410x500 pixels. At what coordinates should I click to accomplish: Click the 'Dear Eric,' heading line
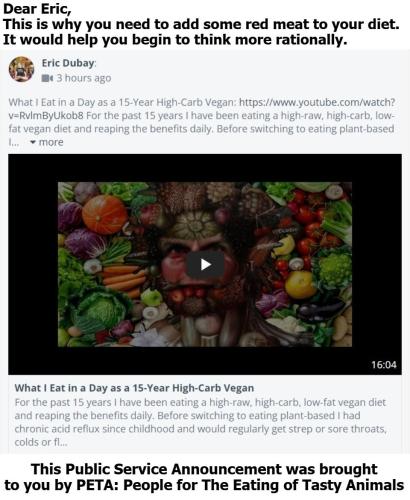tap(37, 9)
